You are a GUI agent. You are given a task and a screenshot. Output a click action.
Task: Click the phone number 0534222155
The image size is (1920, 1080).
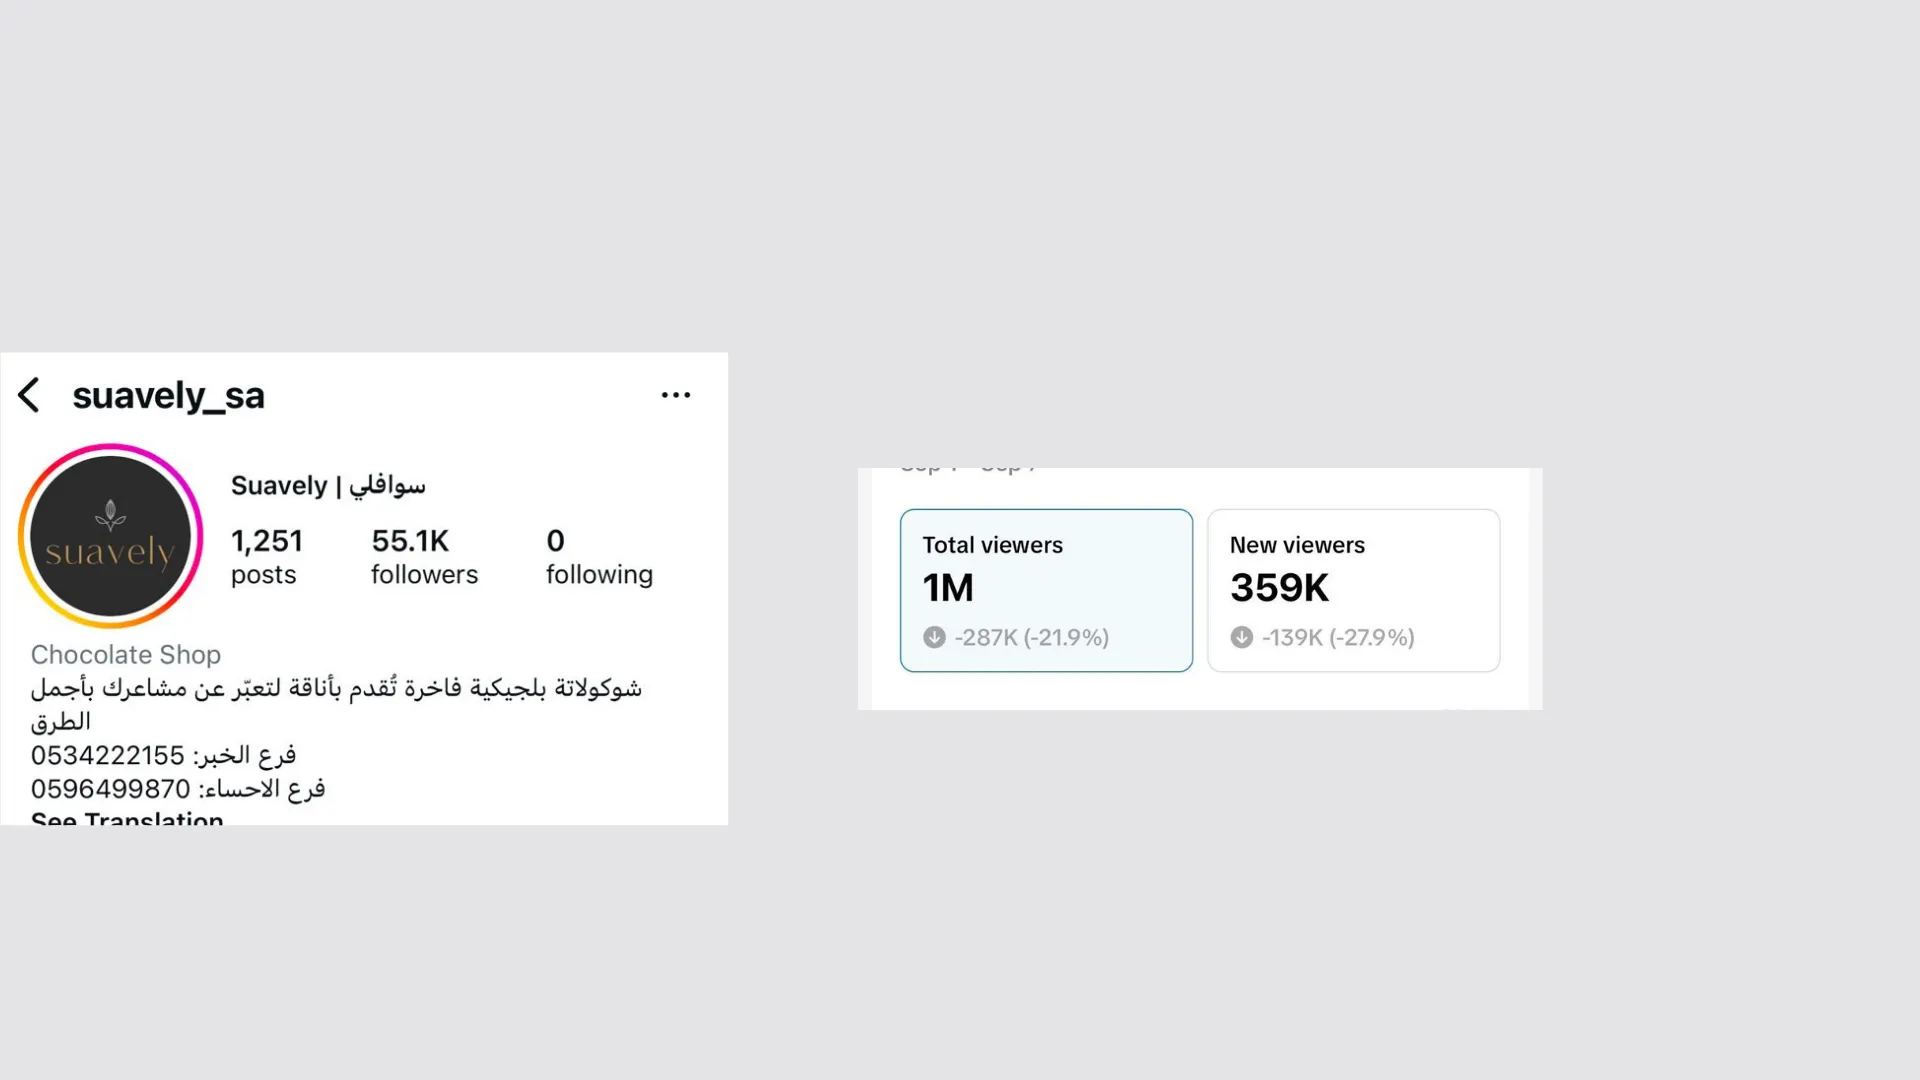(108, 756)
